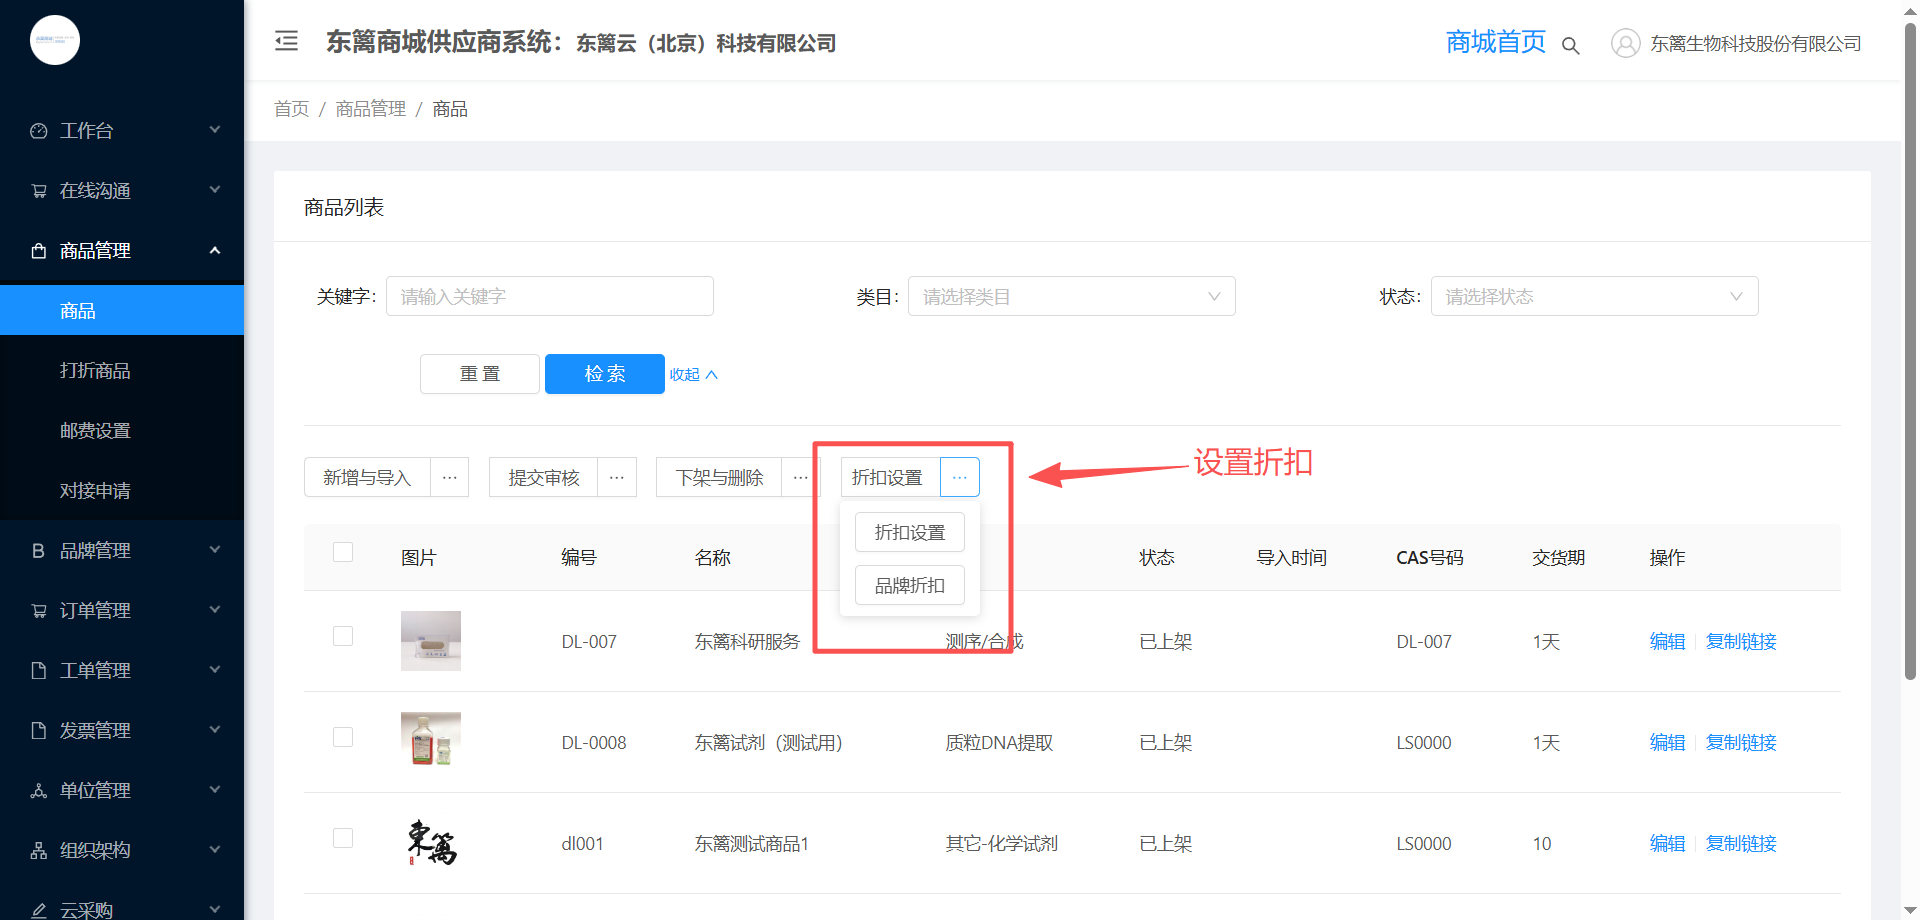Viewport: 1920px width, 920px height.
Task: Select 品牌折扣 in the dropdown menu
Action: (x=910, y=585)
